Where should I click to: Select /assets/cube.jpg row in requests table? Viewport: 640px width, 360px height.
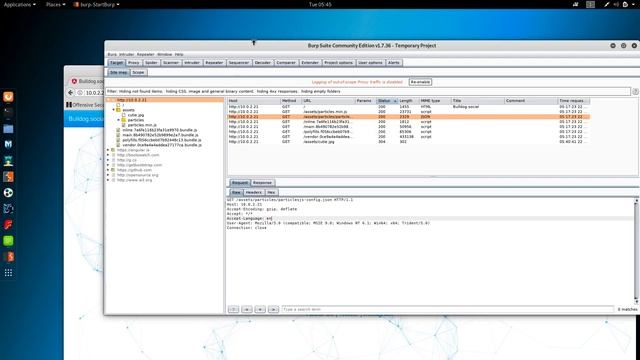point(408,142)
